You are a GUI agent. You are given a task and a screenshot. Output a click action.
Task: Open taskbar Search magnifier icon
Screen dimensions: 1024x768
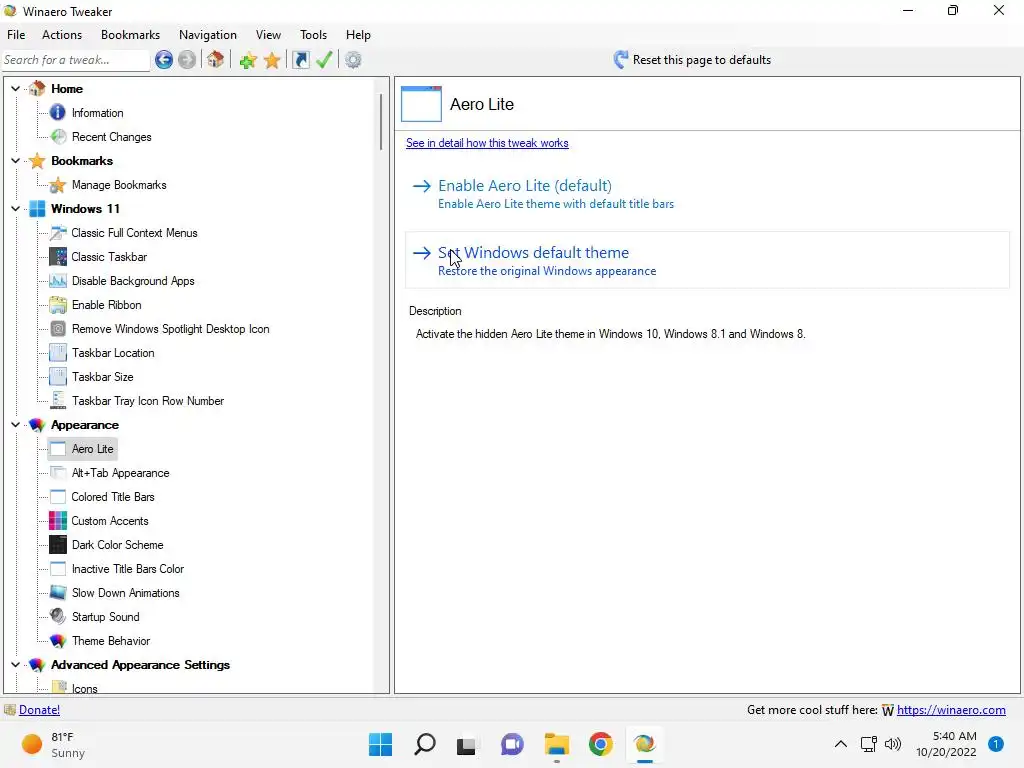tap(424, 744)
